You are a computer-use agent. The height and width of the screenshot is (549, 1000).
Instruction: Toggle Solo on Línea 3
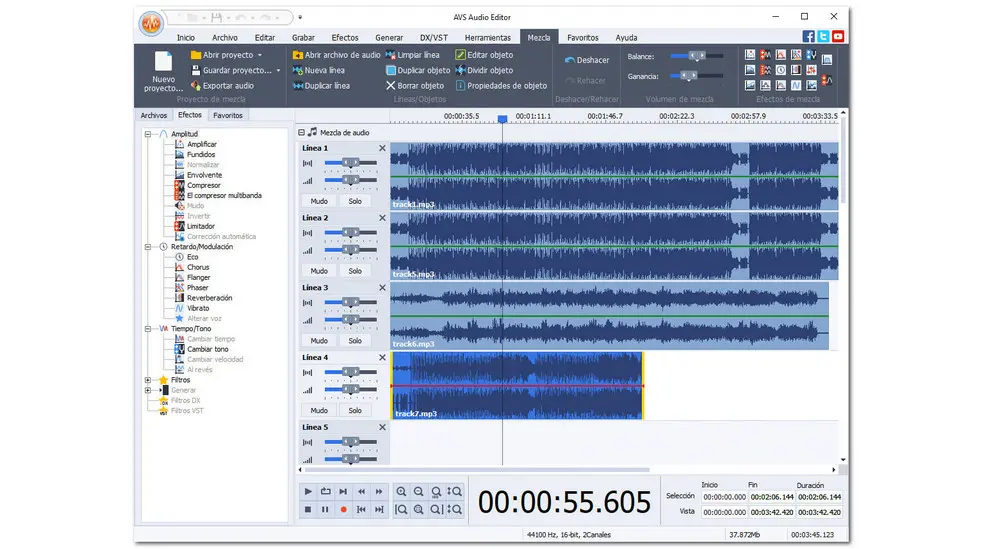[x=355, y=340]
